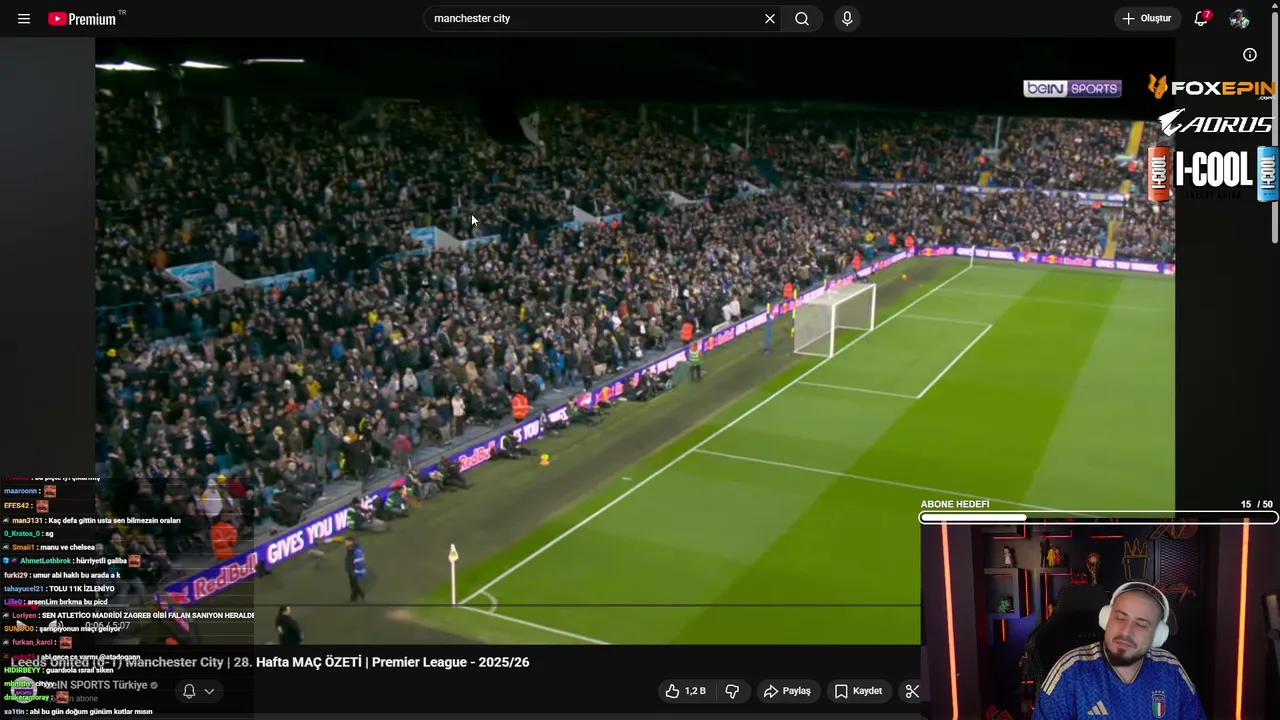Show video info with the i icon
The image size is (1280, 720).
click(x=1250, y=55)
